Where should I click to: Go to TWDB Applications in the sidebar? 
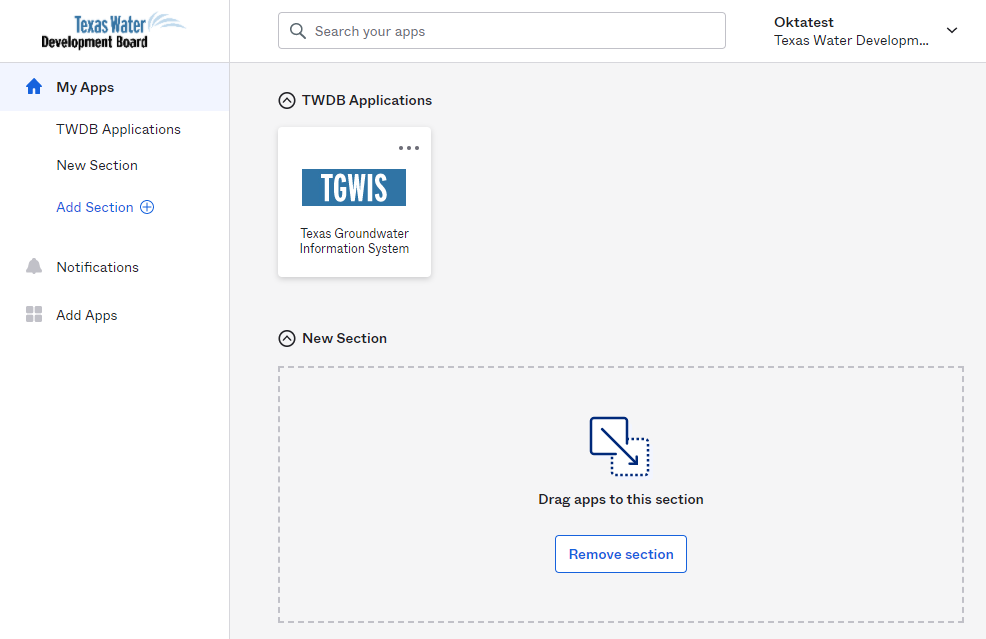[118, 129]
